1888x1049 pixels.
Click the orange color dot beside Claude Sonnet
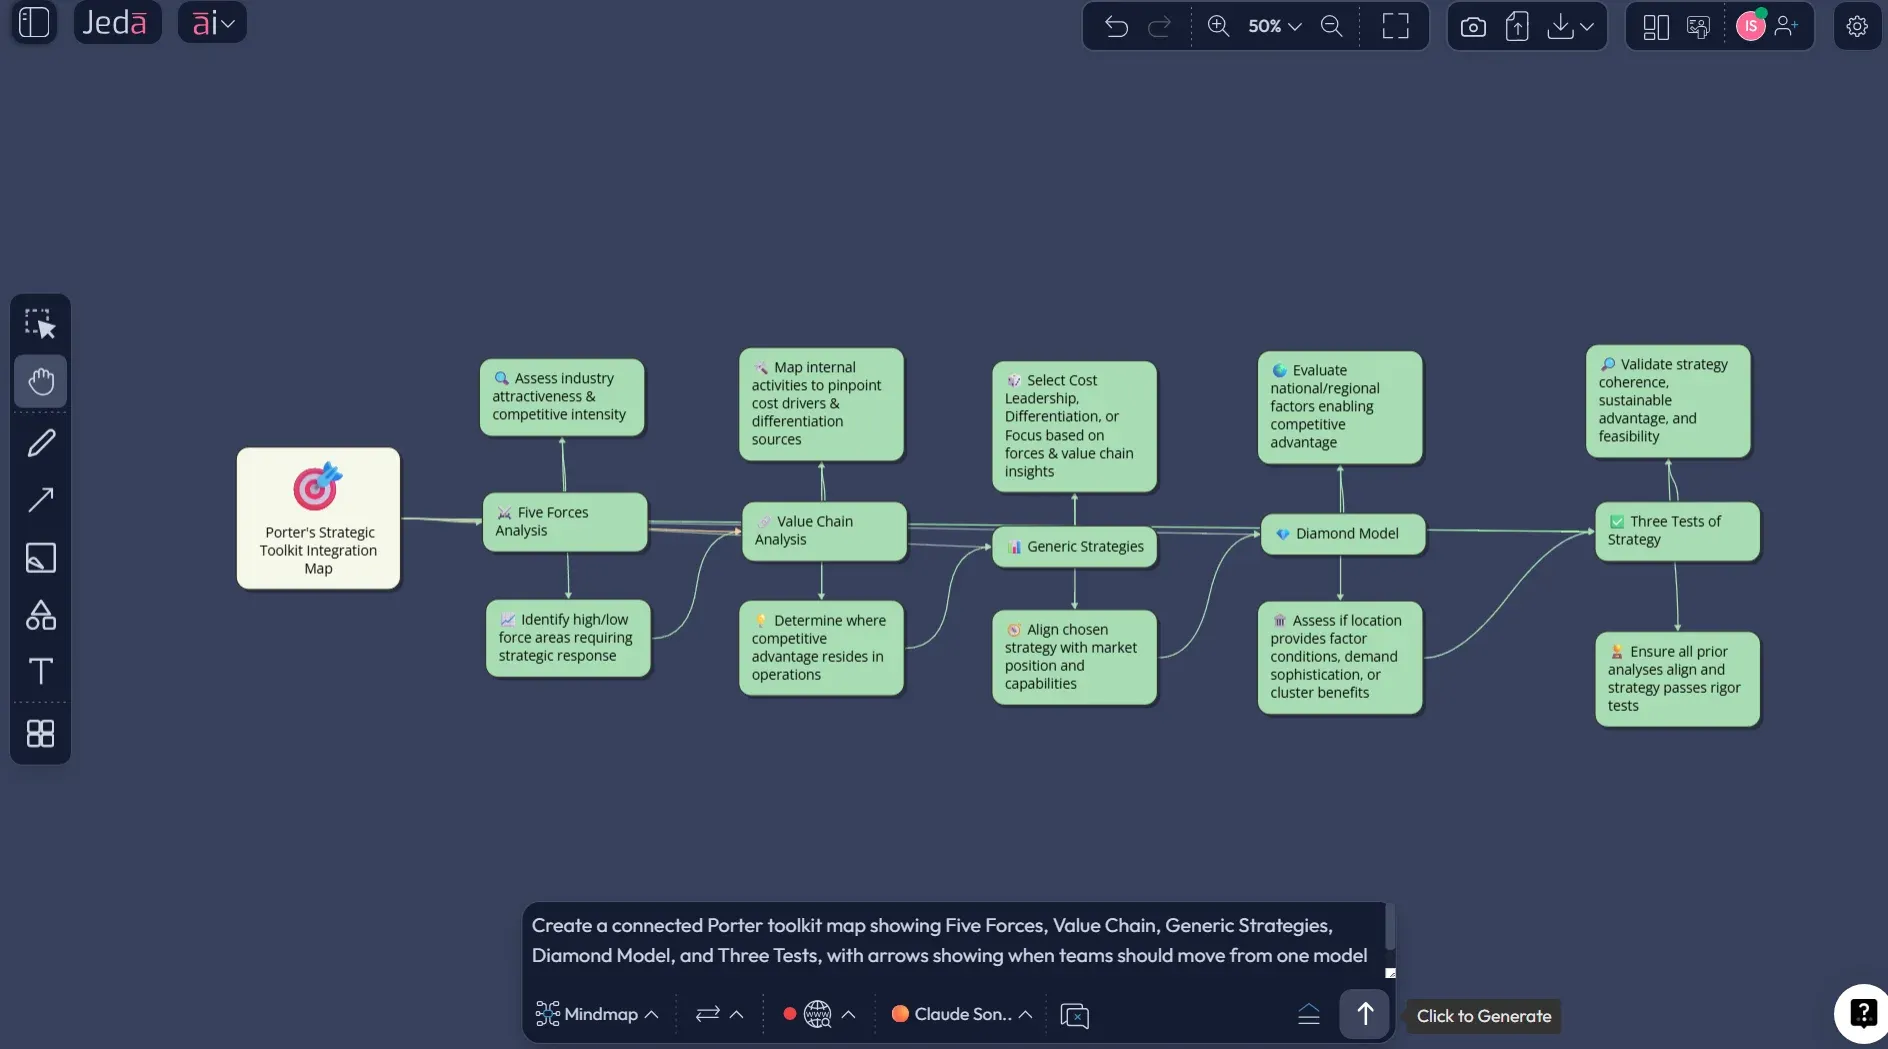(900, 1014)
